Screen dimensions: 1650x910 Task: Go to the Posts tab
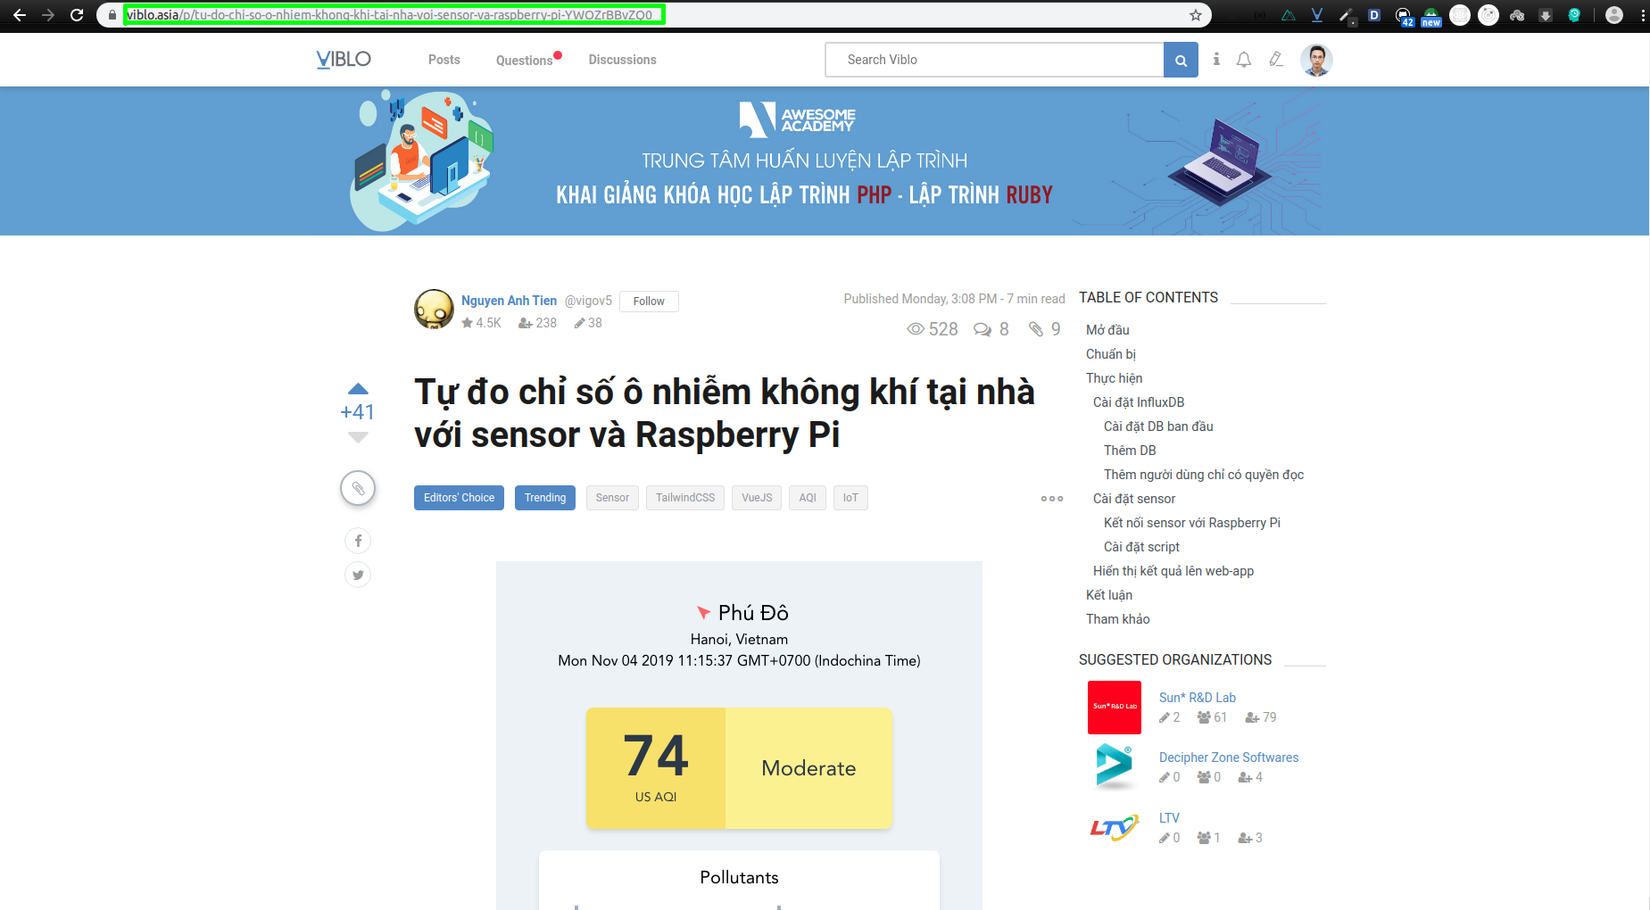(x=444, y=60)
